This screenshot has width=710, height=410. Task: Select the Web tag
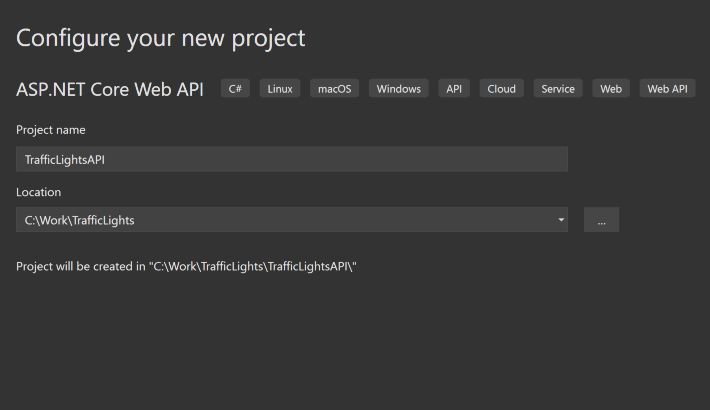pyautogui.click(x=611, y=89)
